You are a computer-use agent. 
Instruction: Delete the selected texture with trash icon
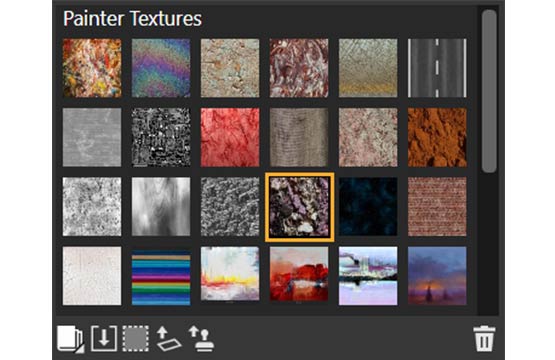484,339
